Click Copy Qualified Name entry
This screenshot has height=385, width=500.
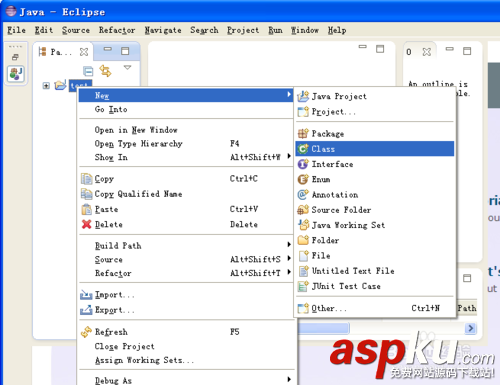tap(186, 194)
